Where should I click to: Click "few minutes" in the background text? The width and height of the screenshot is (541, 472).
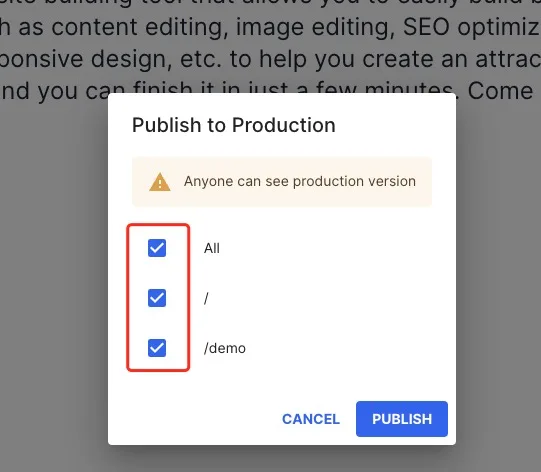pyautogui.click(x=385, y=90)
